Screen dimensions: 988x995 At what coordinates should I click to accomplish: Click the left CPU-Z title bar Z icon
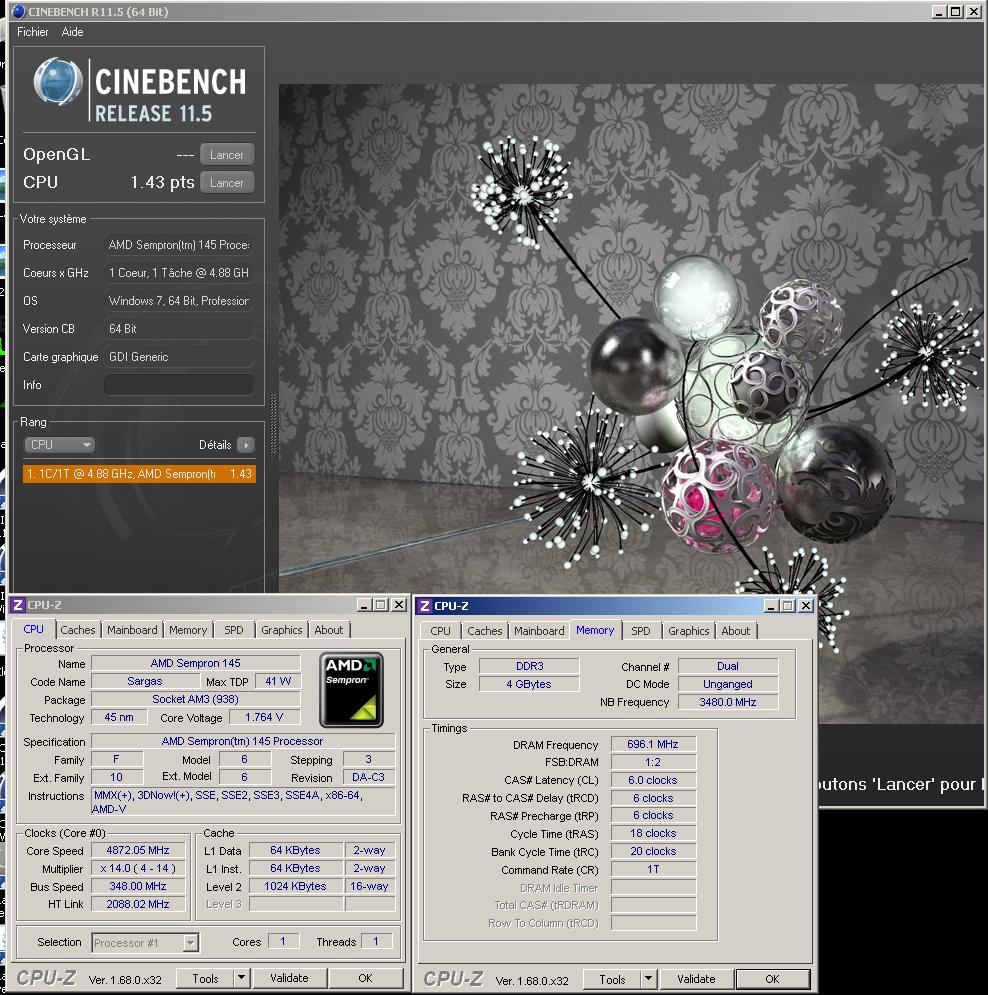[x=18, y=605]
